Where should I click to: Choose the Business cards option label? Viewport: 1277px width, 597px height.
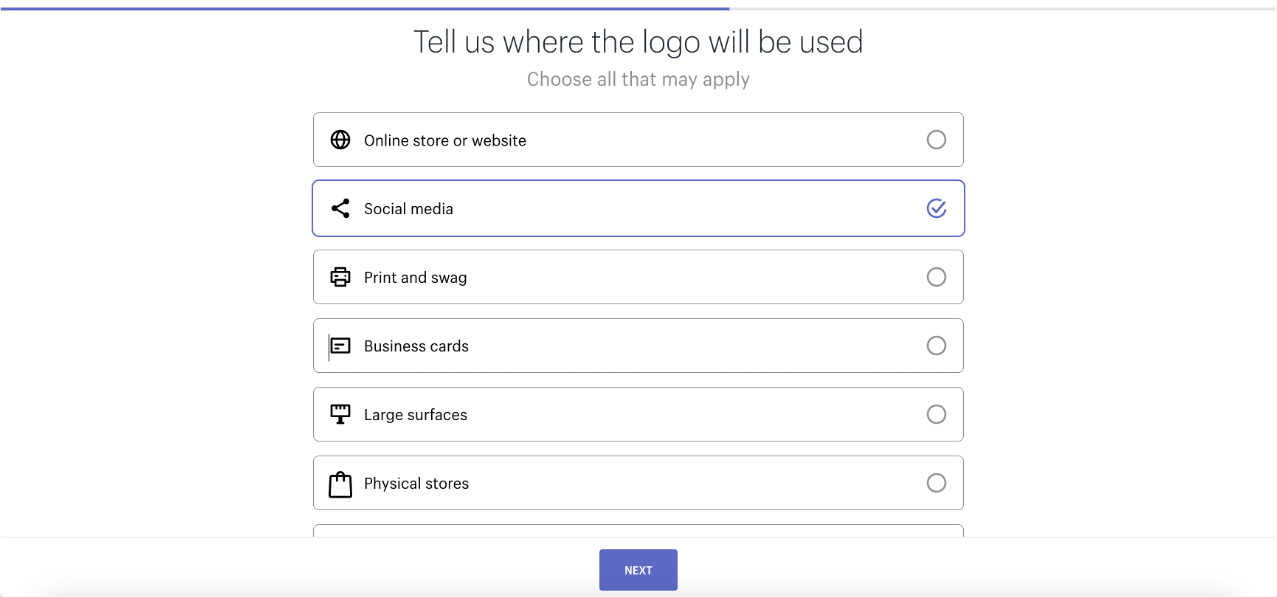tap(416, 346)
